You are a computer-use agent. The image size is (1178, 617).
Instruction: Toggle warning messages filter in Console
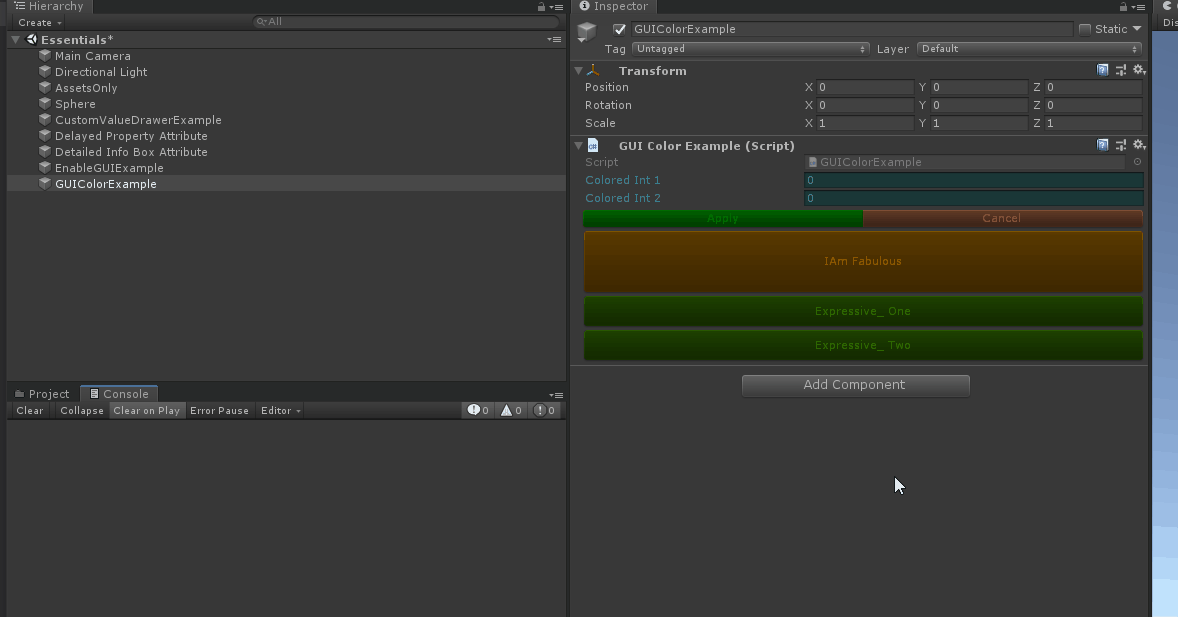coord(511,410)
